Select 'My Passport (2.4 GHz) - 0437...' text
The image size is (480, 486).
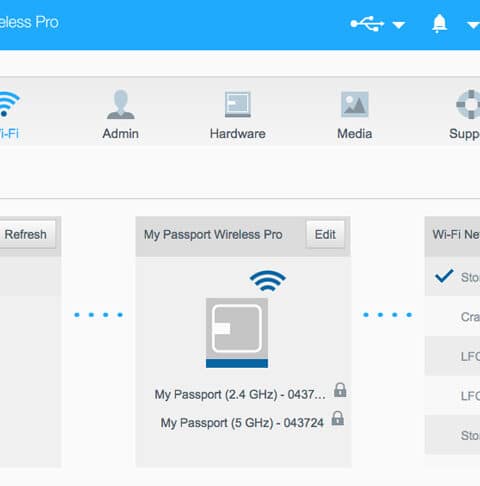(x=240, y=394)
